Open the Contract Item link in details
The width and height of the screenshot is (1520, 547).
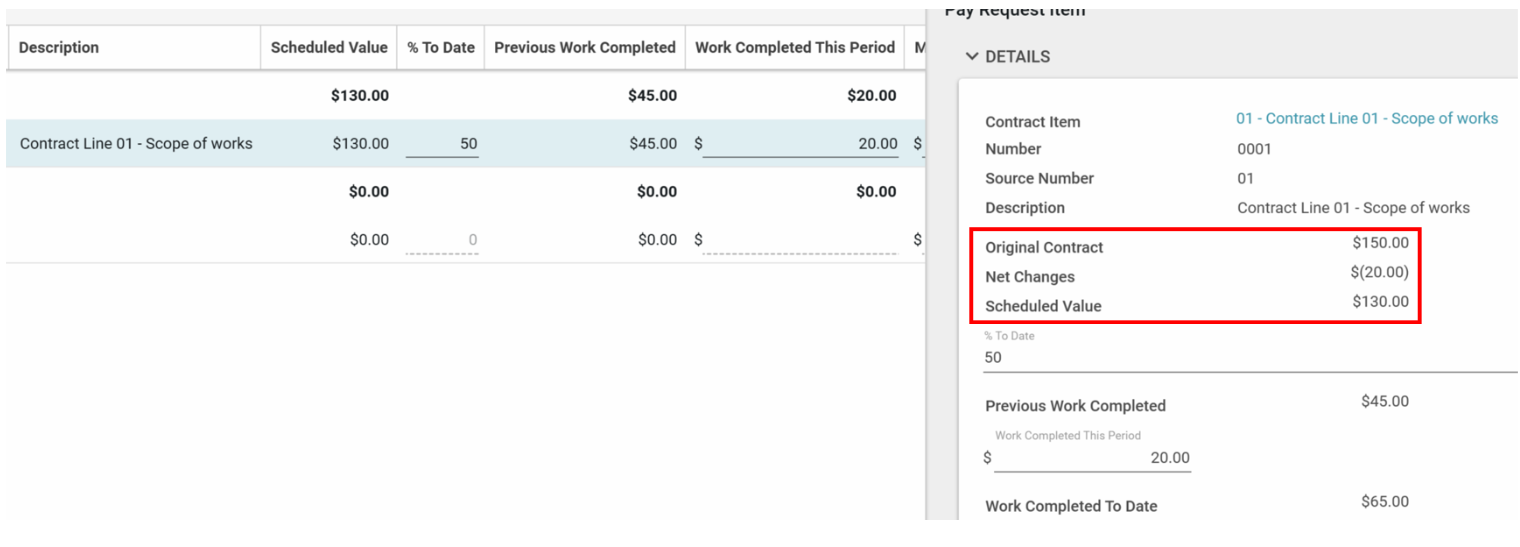(x=1366, y=119)
